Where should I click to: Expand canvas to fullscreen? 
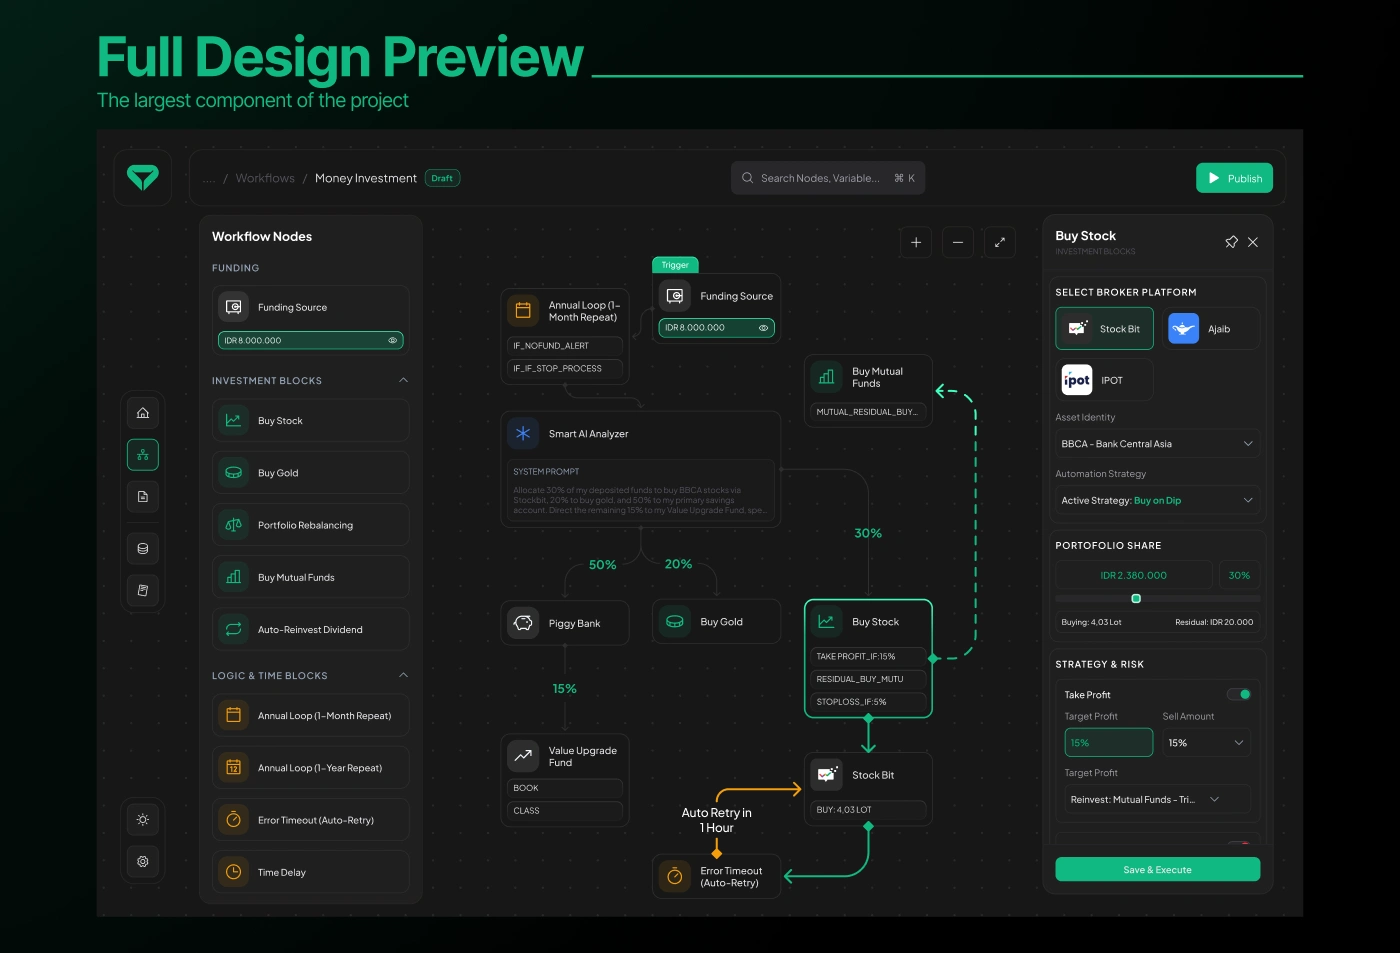(x=1000, y=242)
